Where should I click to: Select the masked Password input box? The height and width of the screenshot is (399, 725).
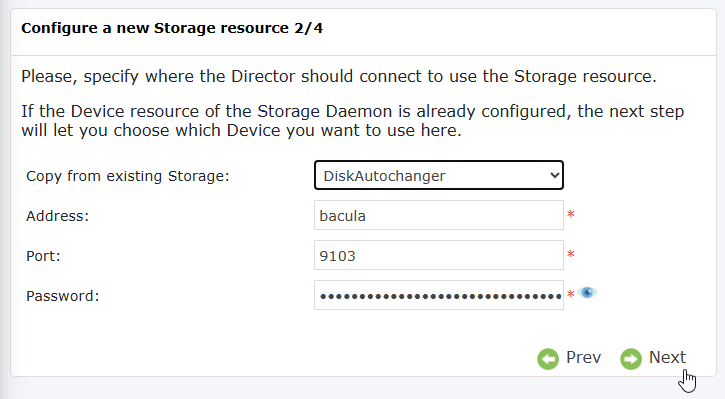click(439, 295)
